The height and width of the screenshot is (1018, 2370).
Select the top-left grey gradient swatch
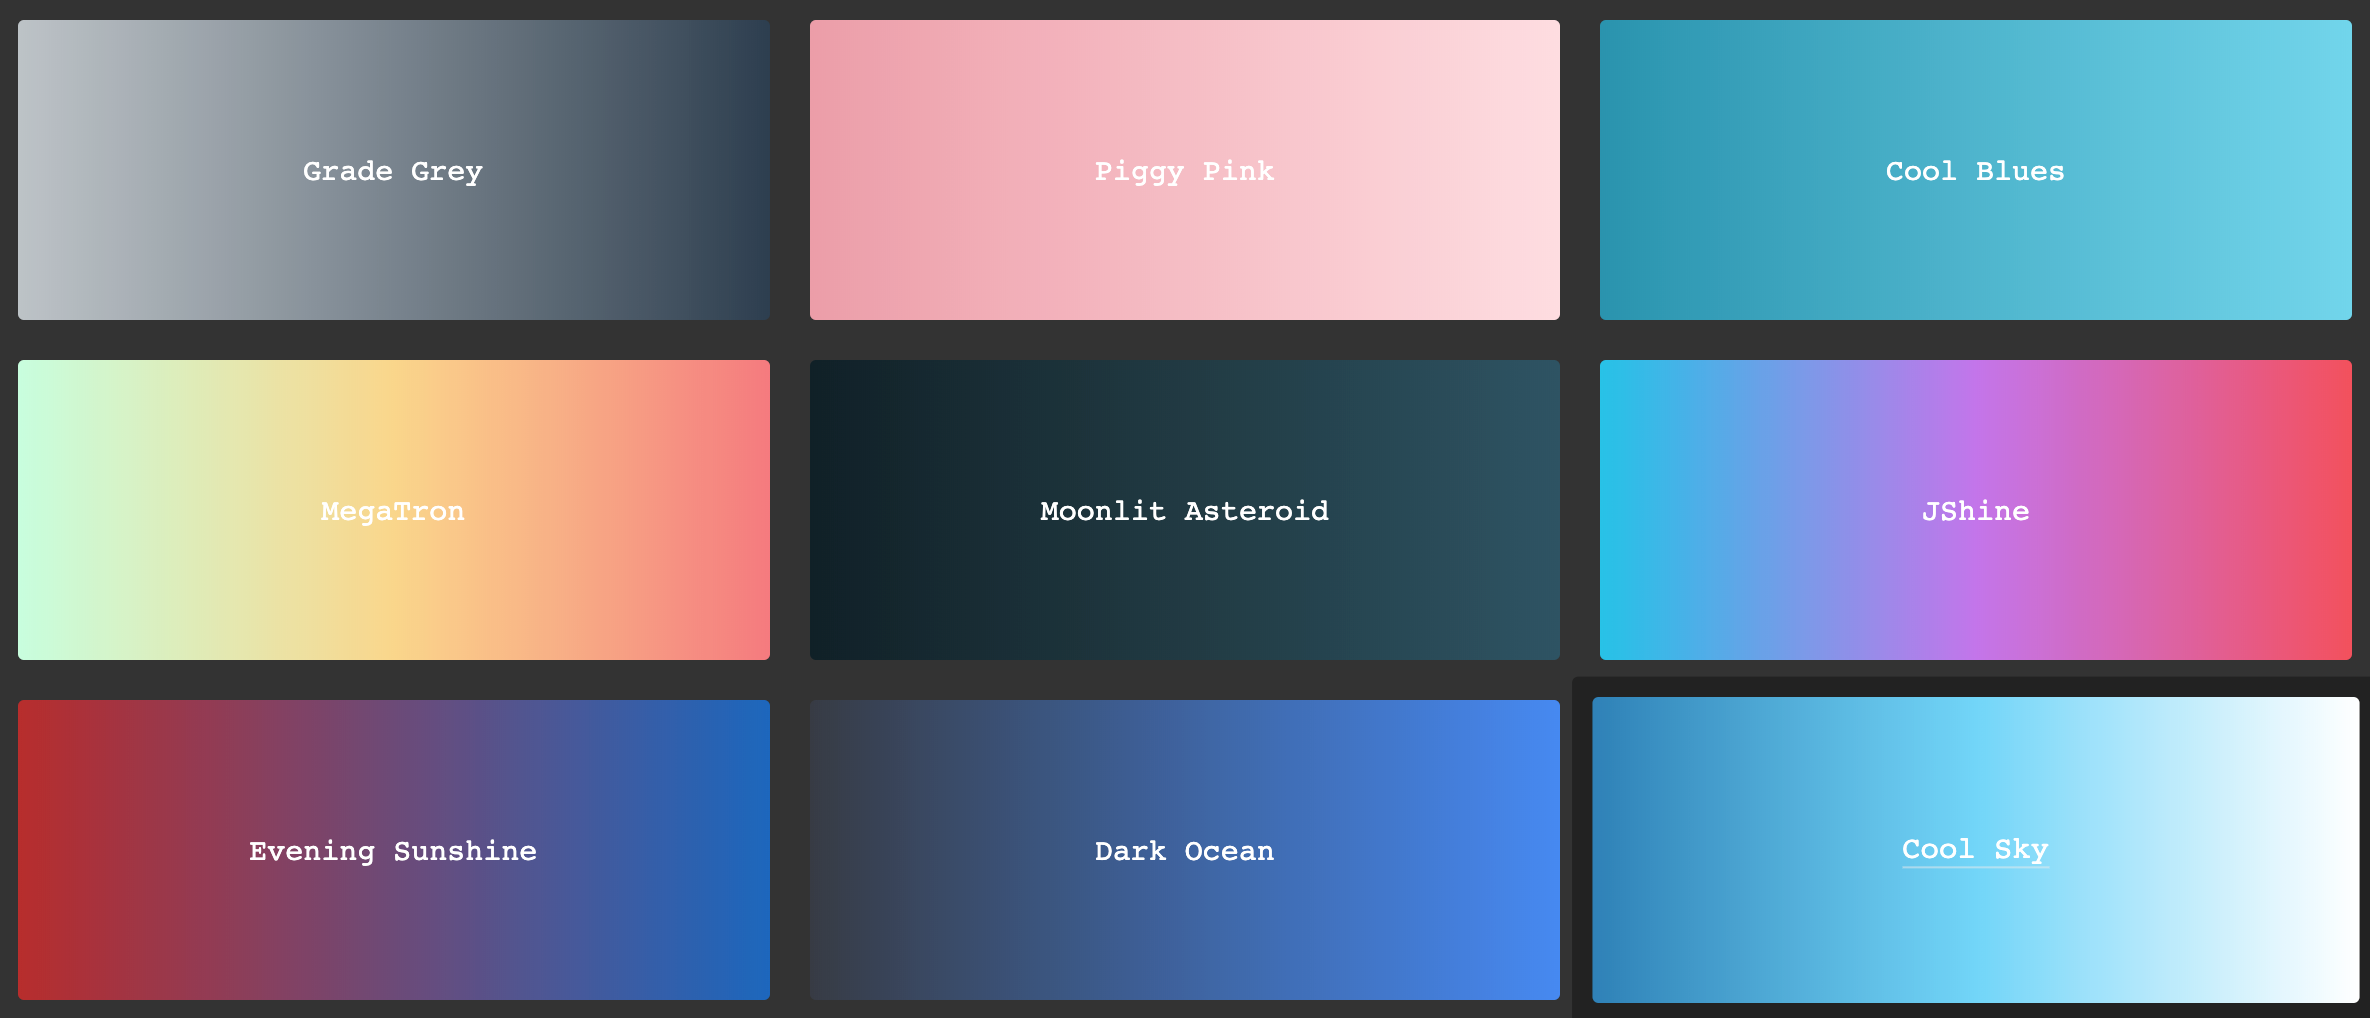[393, 171]
